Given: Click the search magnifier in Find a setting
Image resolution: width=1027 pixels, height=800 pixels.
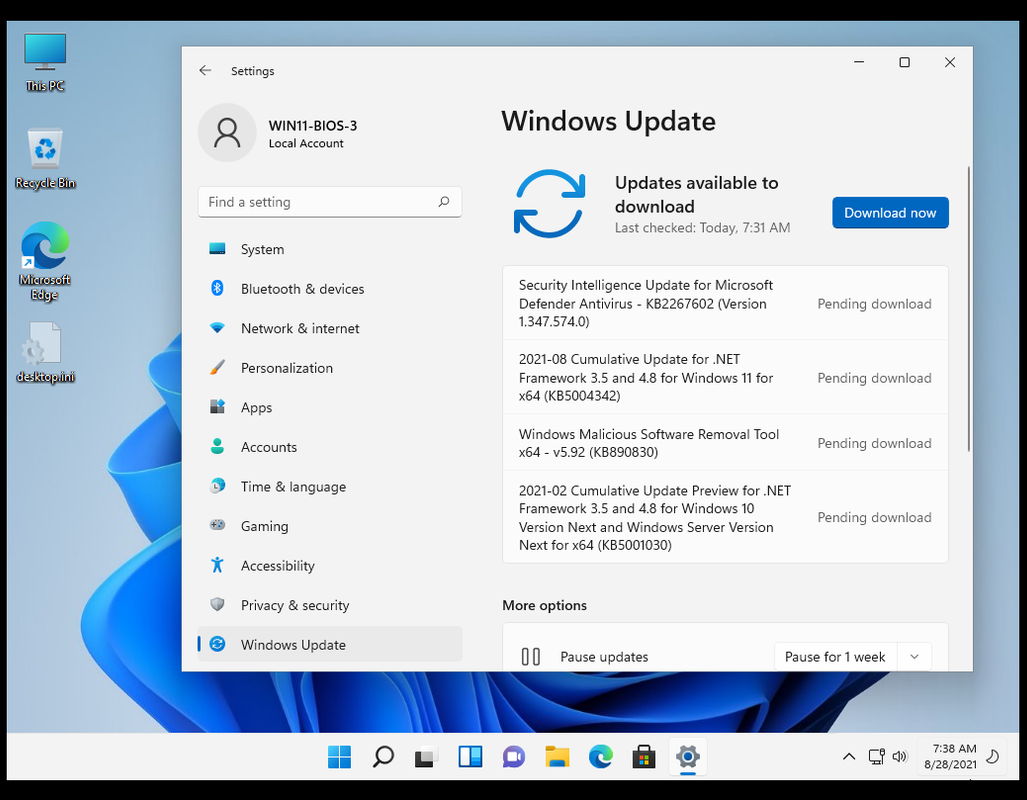Looking at the screenshot, I should [x=444, y=202].
